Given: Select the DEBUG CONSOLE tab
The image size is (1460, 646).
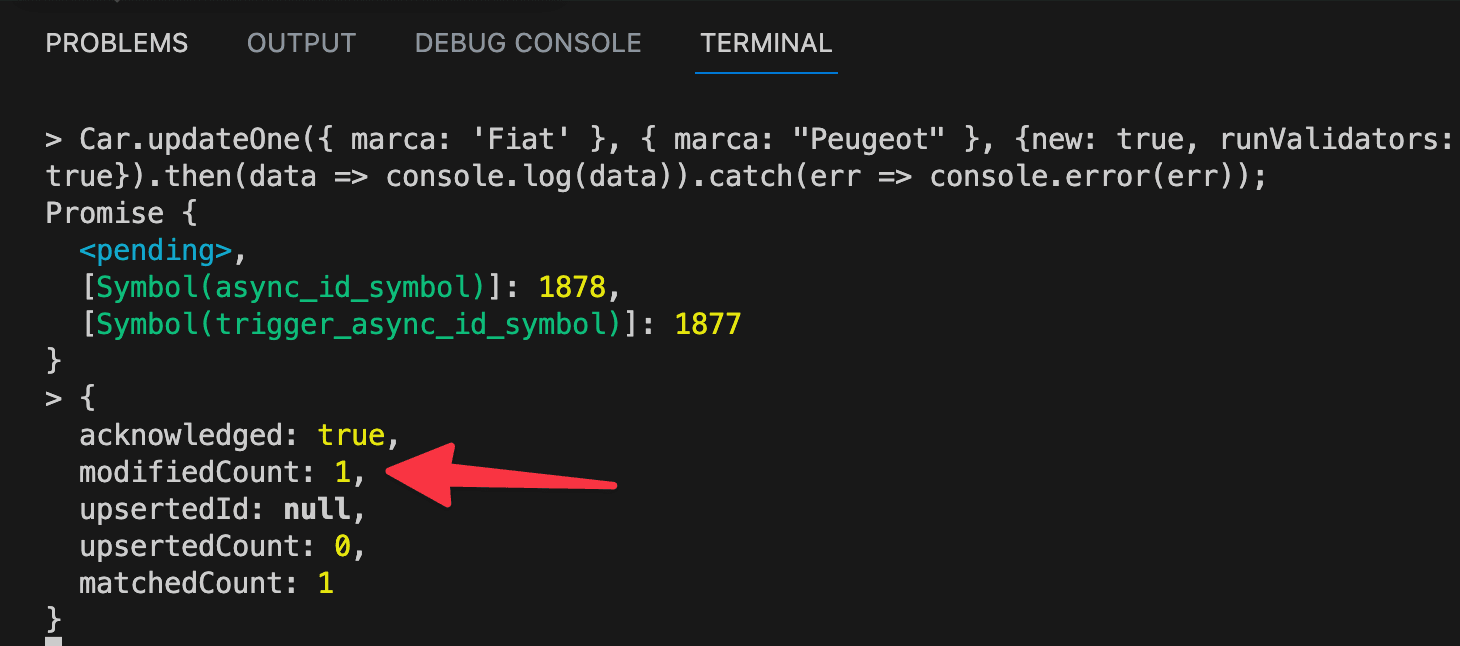Looking at the screenshot, I should pos(528,44).
